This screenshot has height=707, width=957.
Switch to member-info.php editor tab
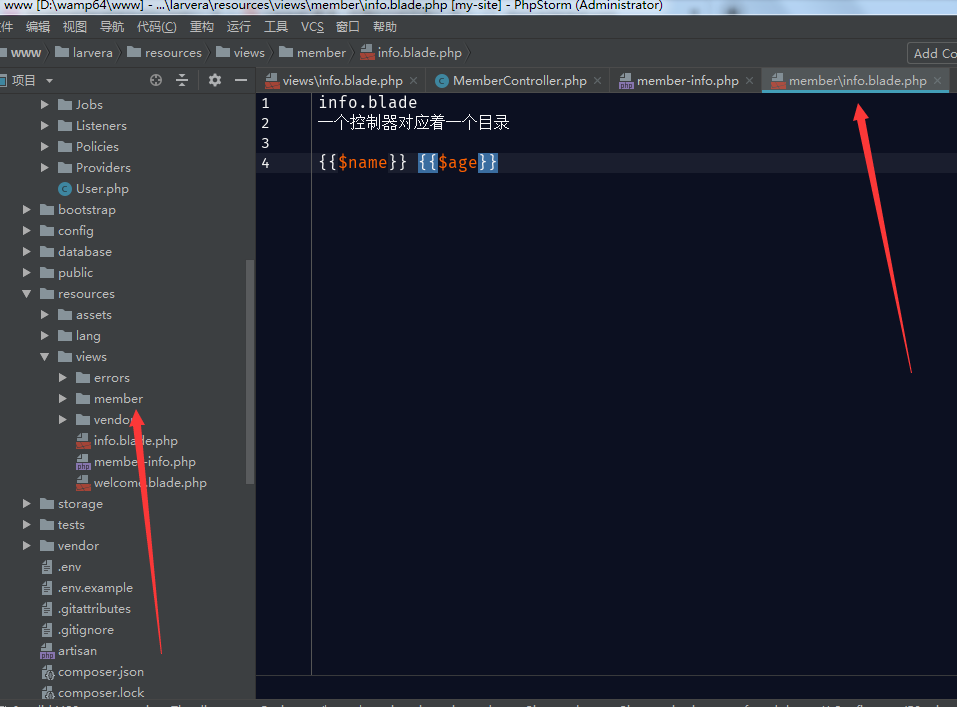[687, 81]
